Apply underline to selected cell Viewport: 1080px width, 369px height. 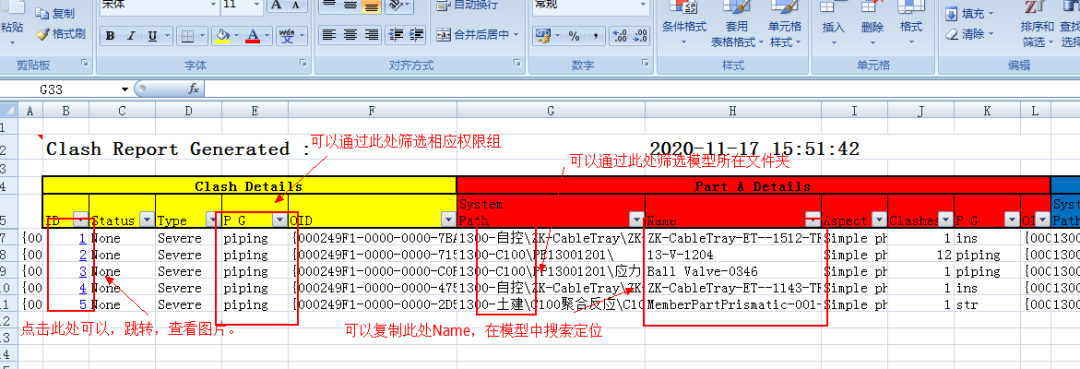[x=151, y=36]
